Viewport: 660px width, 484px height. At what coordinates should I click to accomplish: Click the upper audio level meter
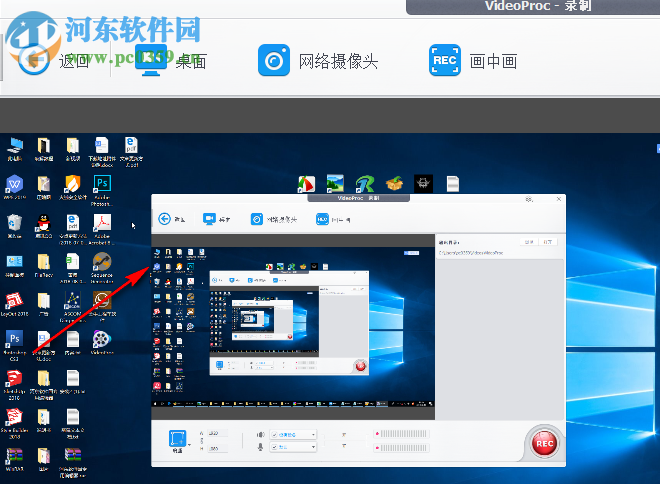(x=402, y=434)
